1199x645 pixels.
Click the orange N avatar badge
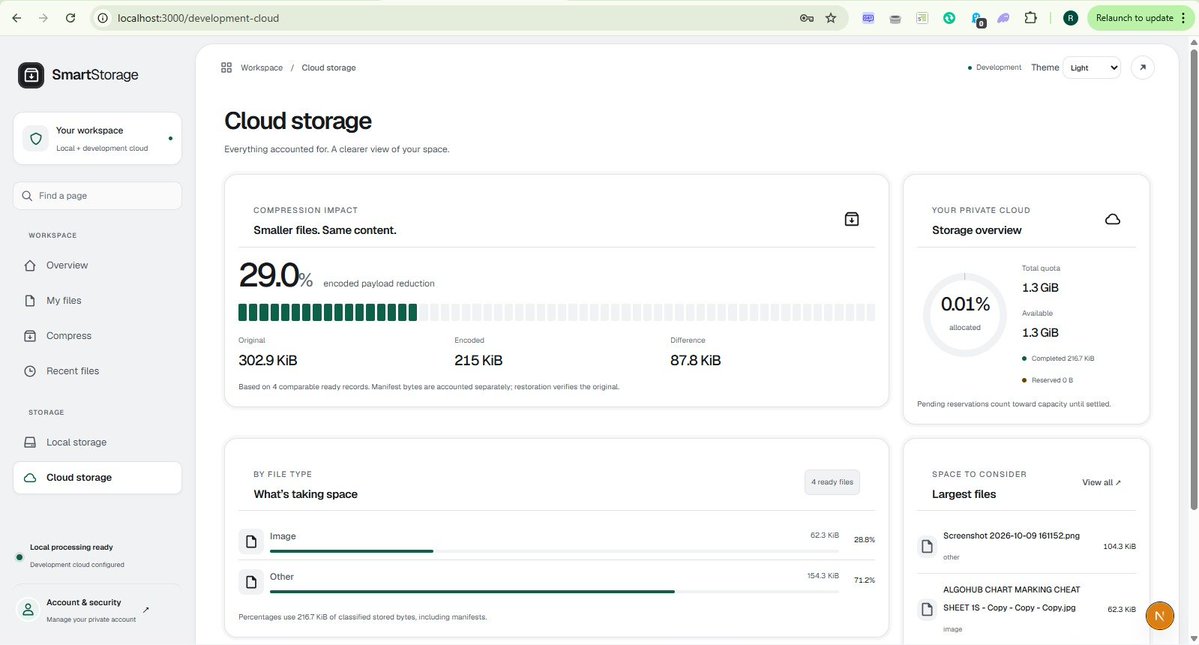(1159, 615)
